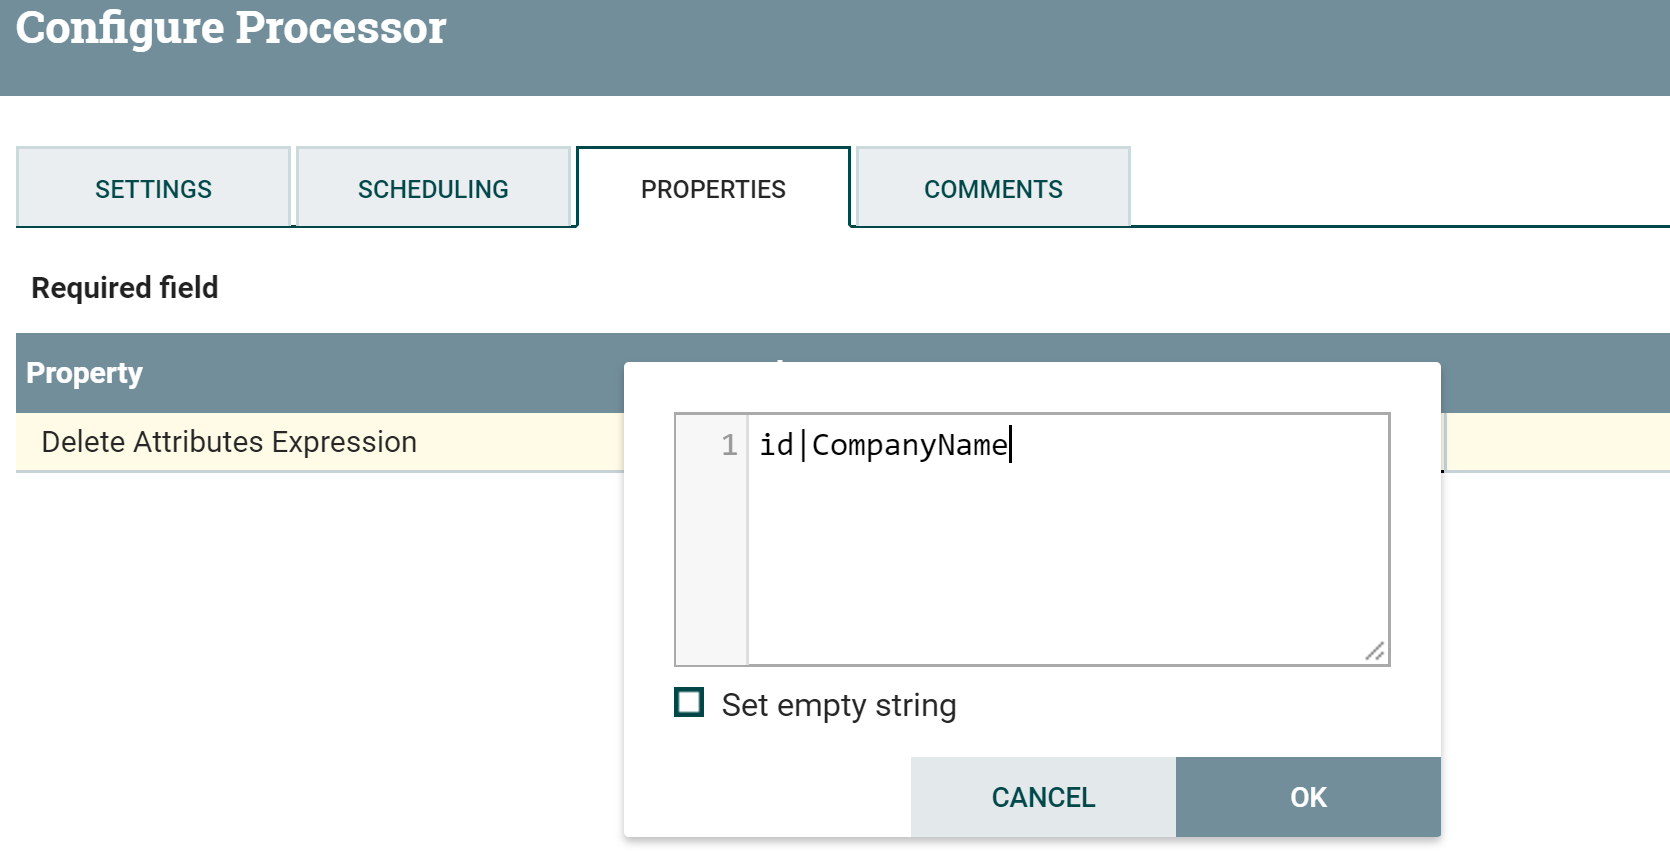
Task: Click the 'Required field' label
Action: (x=125, y=288)
